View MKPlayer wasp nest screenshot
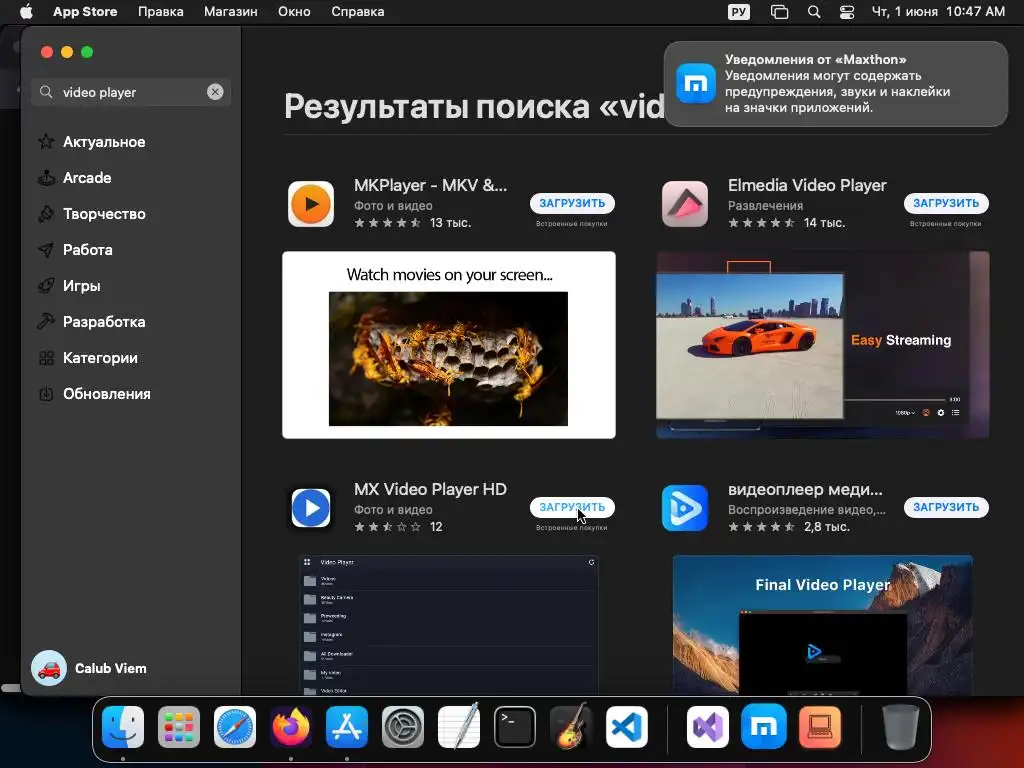 (449, 345)
